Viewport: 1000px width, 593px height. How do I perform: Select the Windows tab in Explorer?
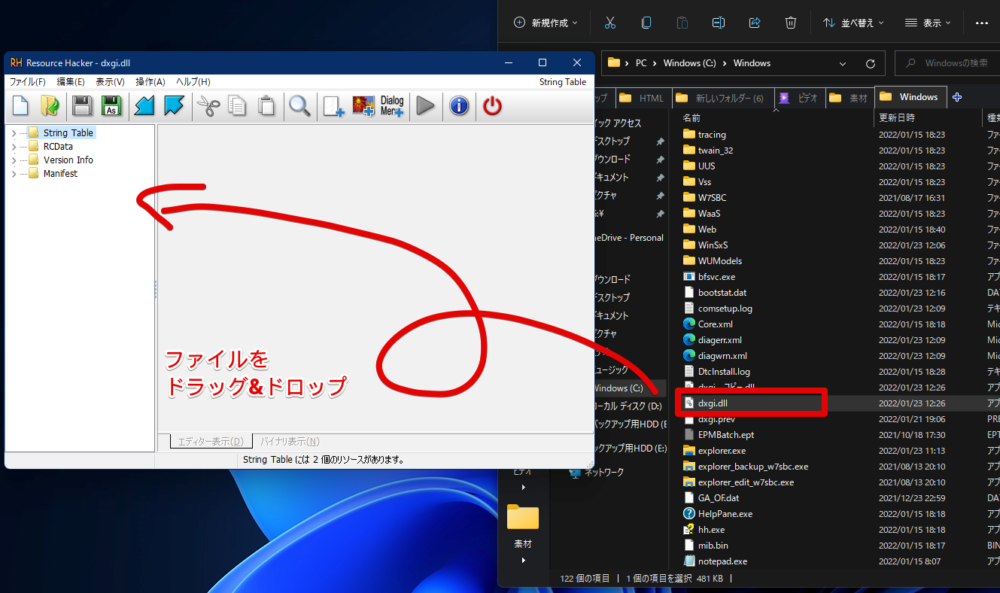(909, 97)
